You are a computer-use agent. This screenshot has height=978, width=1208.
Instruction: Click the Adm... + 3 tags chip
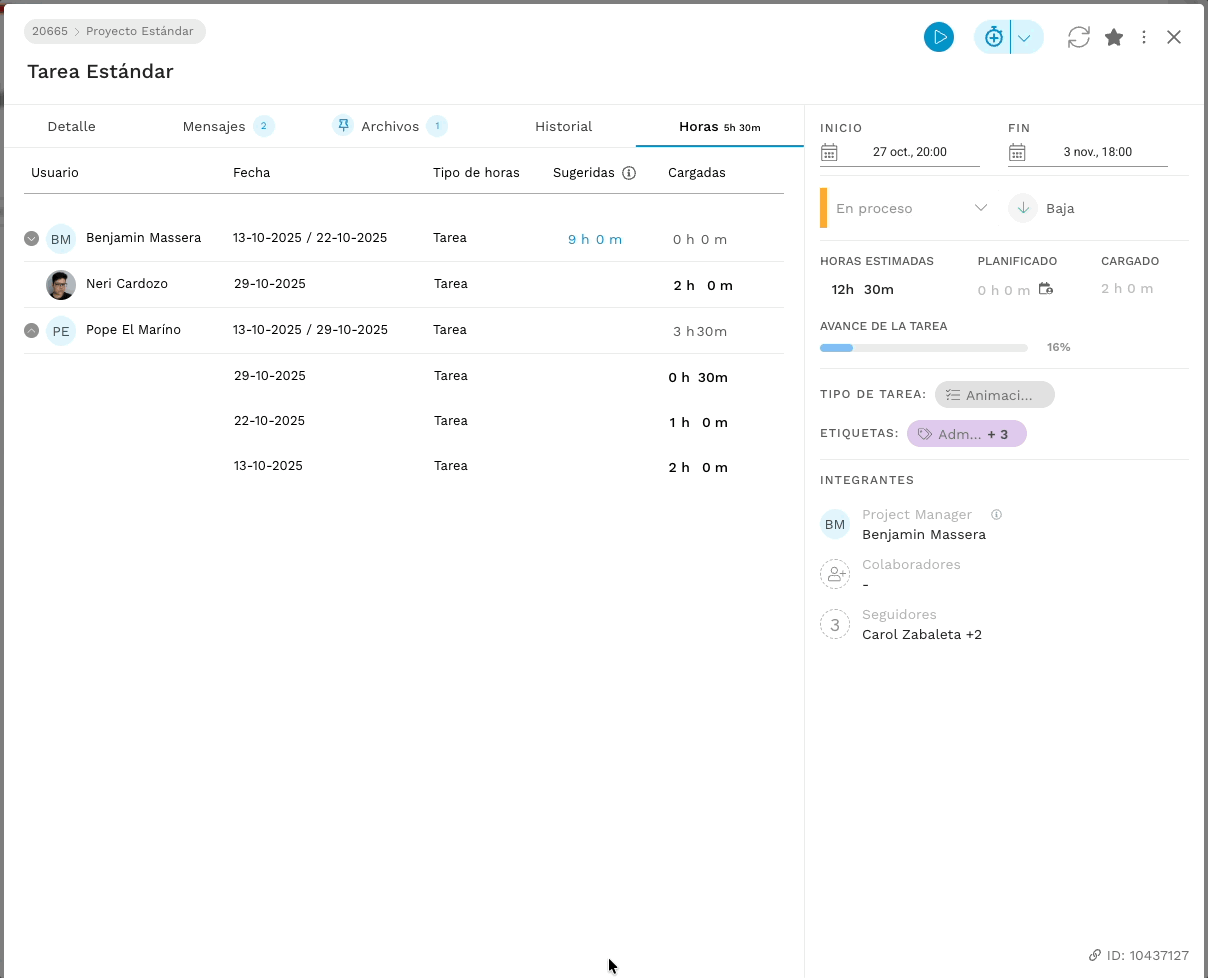click(967, 434)
